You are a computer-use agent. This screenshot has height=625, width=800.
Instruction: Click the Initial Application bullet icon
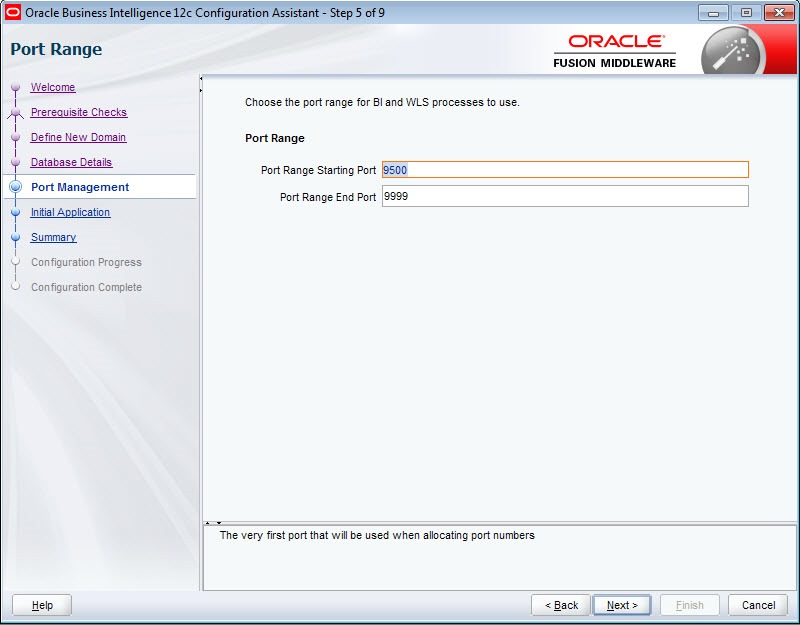[x=15, y=212]
